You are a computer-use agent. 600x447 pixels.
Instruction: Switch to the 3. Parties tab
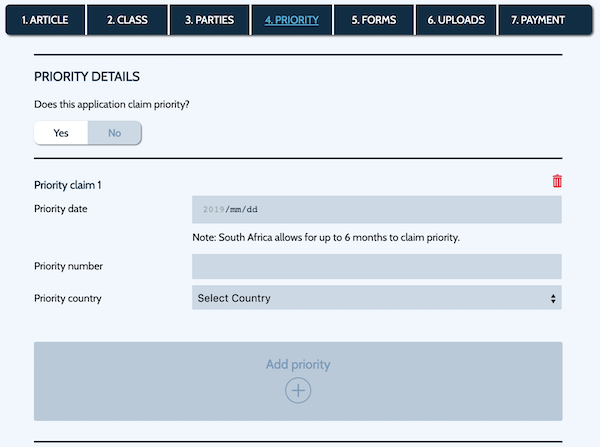210,20
